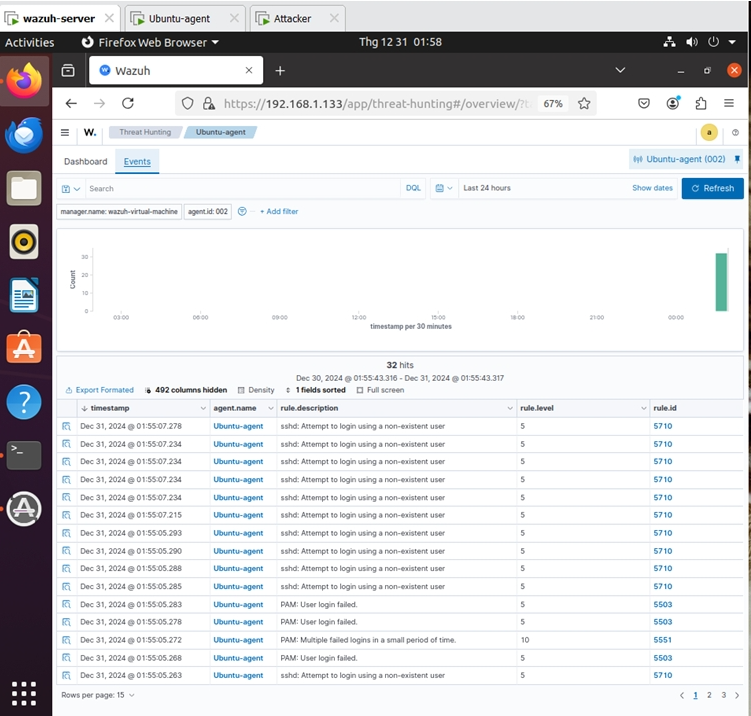Open agent.name column options chevron
The width and height of the screenshot is (751, 716).
coord(271,409)
